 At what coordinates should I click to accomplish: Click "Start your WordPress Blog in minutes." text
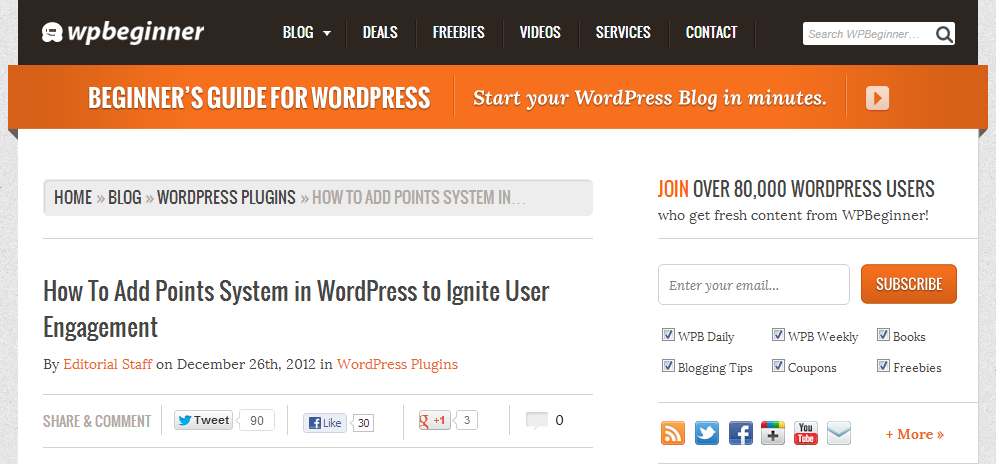pyautogui.click(x=650, y=98)
